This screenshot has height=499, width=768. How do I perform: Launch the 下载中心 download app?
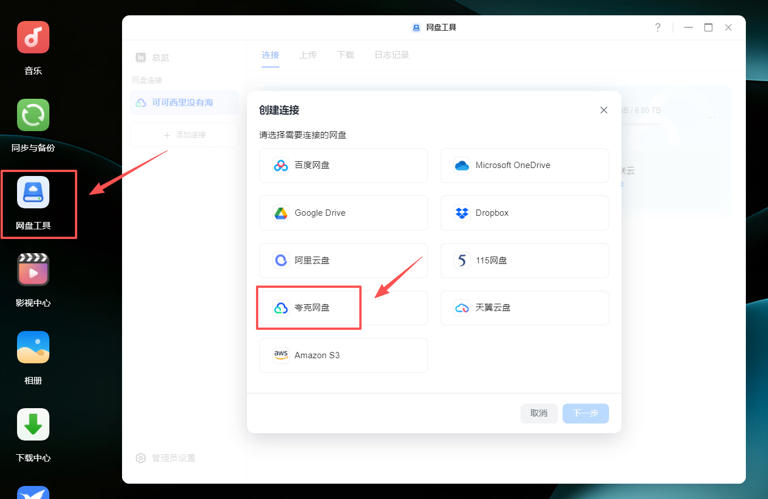point(33,425)
